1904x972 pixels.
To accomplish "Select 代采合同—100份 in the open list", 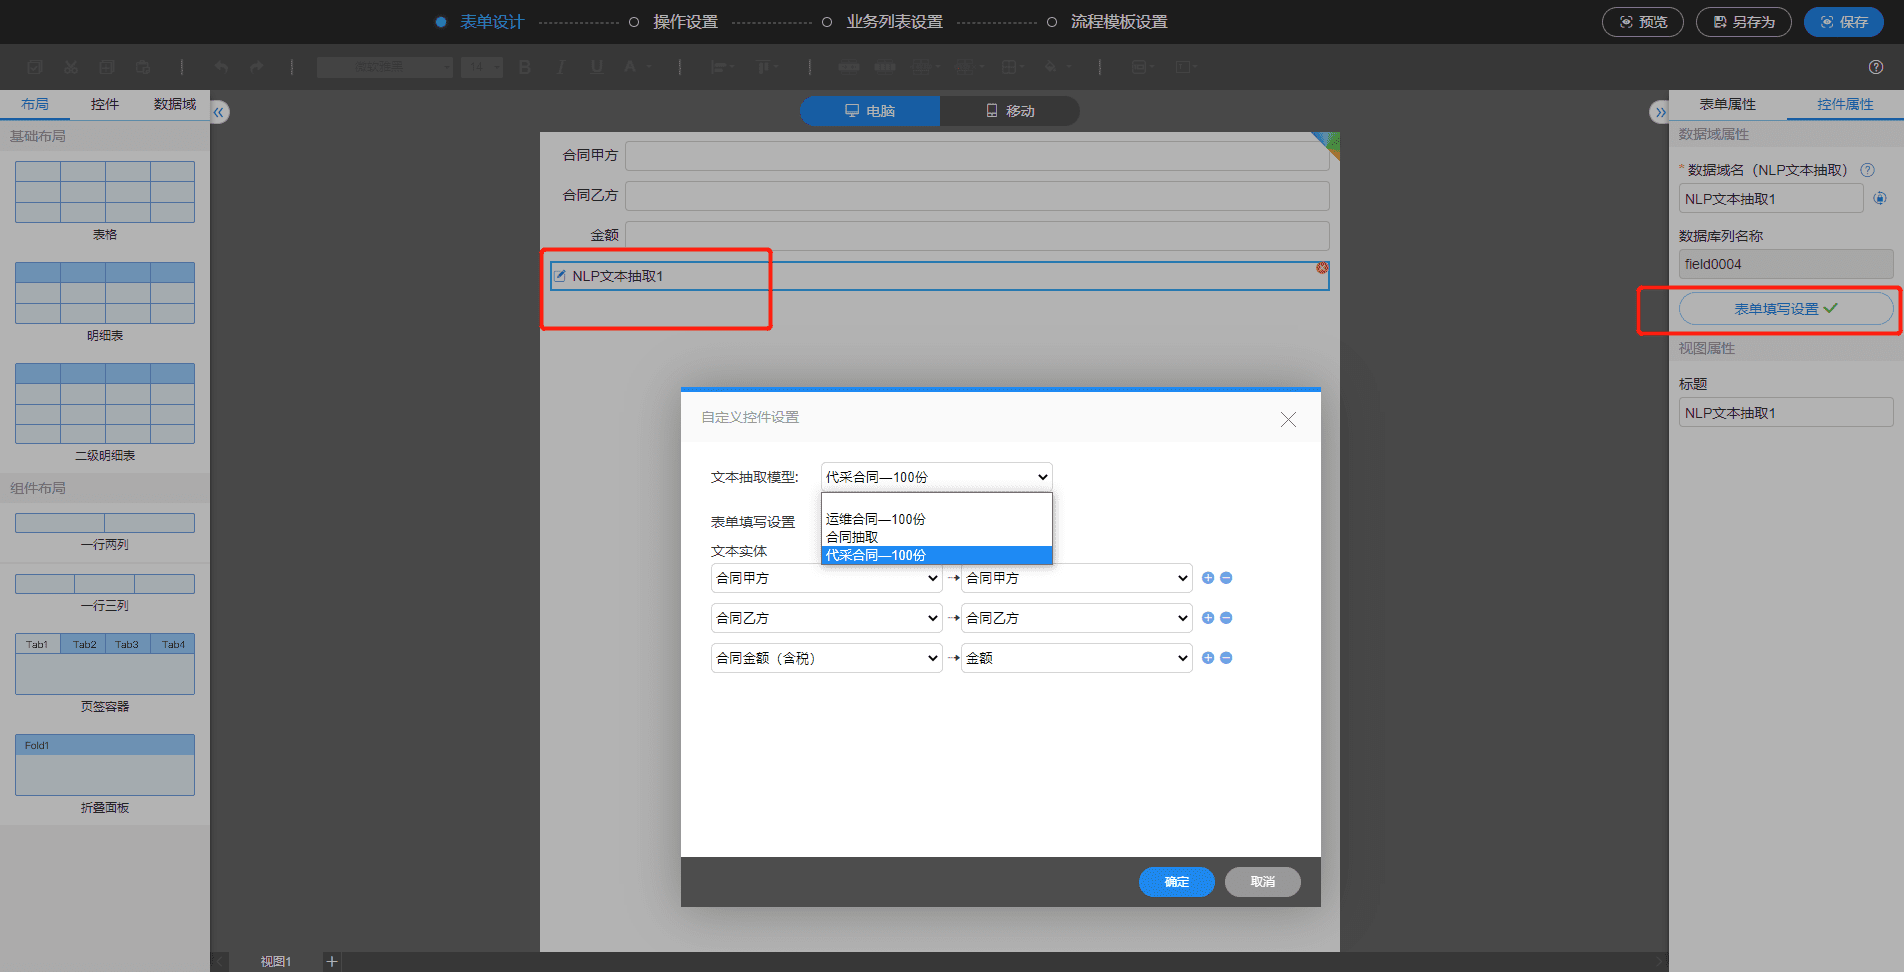I will pos(937,555).
